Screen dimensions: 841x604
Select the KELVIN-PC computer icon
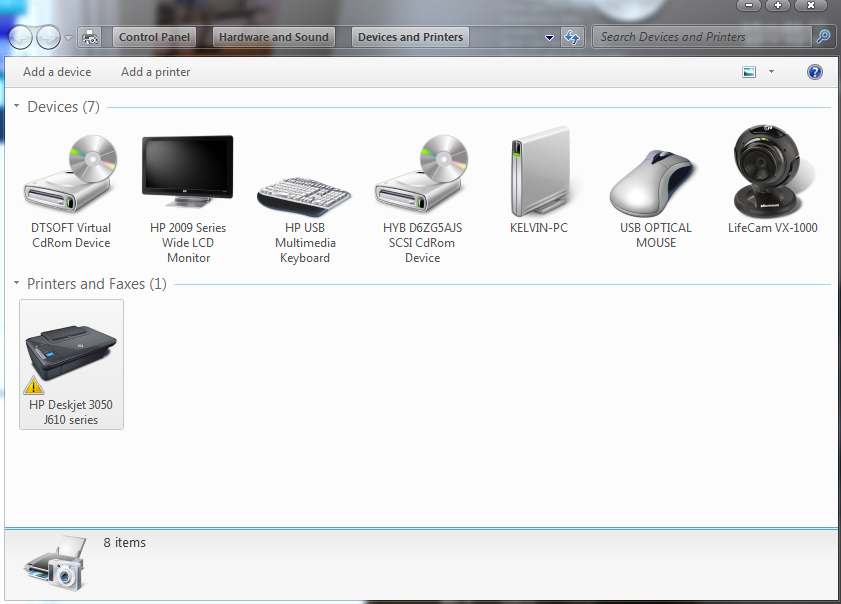coord(540,172)
